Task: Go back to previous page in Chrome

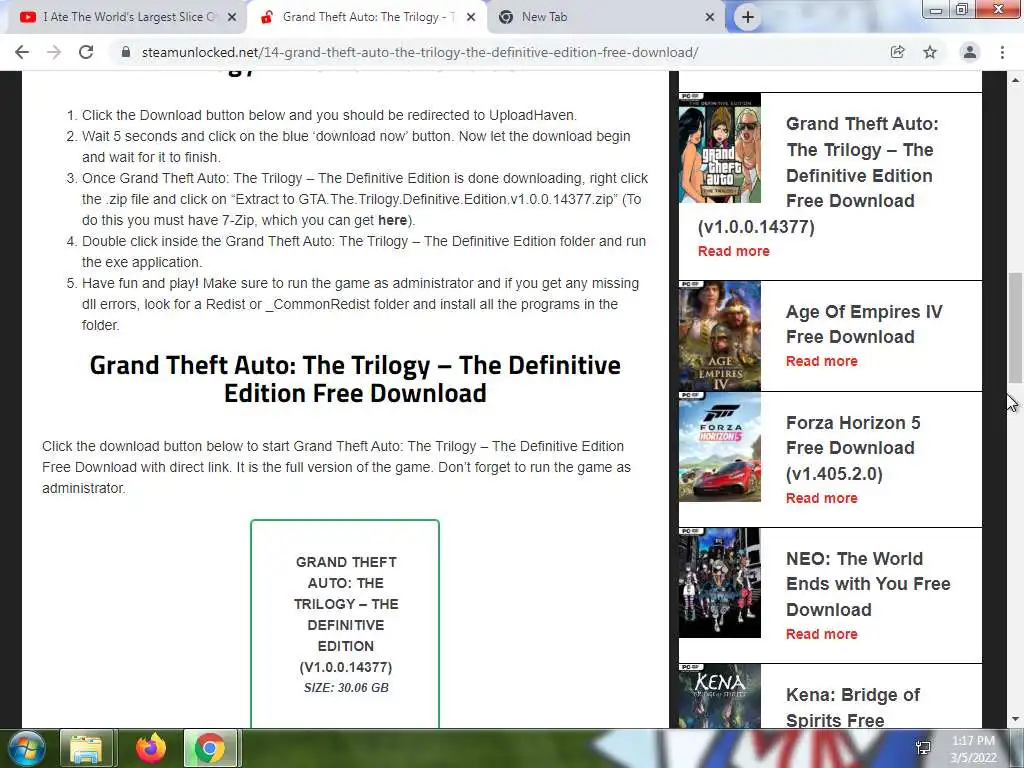Action: pos(22,52)
